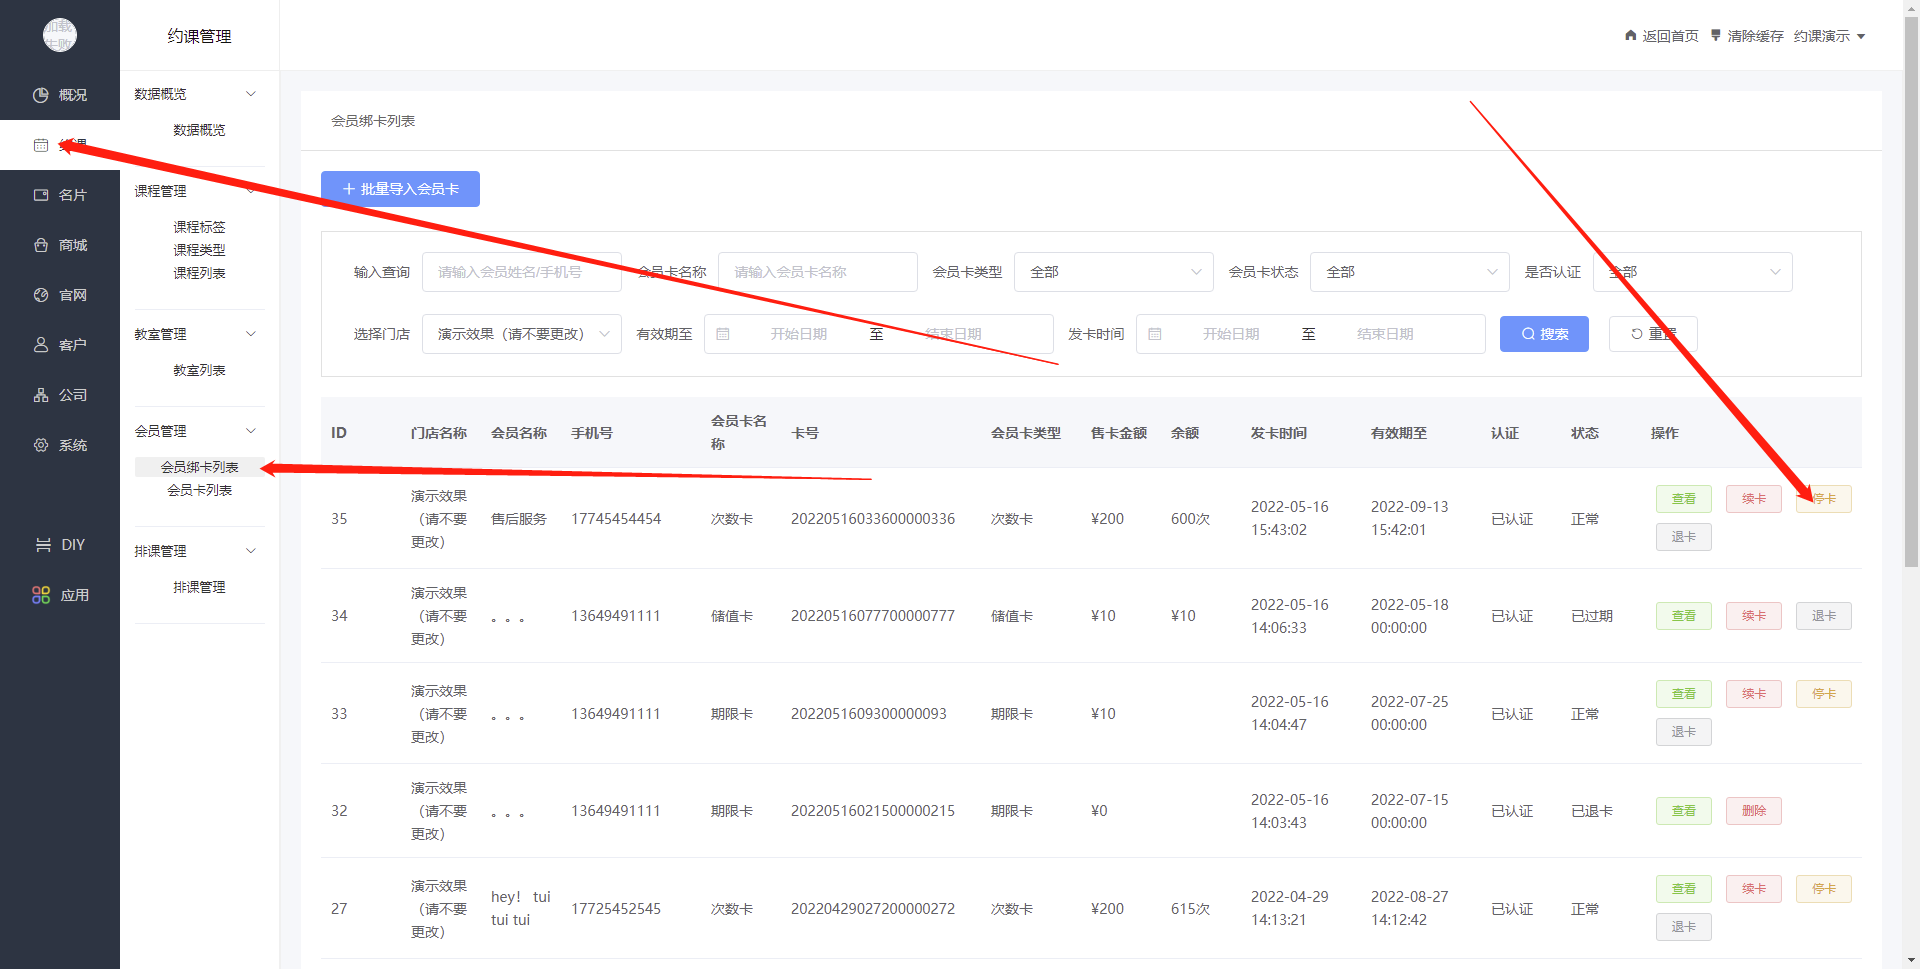Open the 是否认证 dropdown
The width and height of the screenshot is (1920, 969).
1692,272
